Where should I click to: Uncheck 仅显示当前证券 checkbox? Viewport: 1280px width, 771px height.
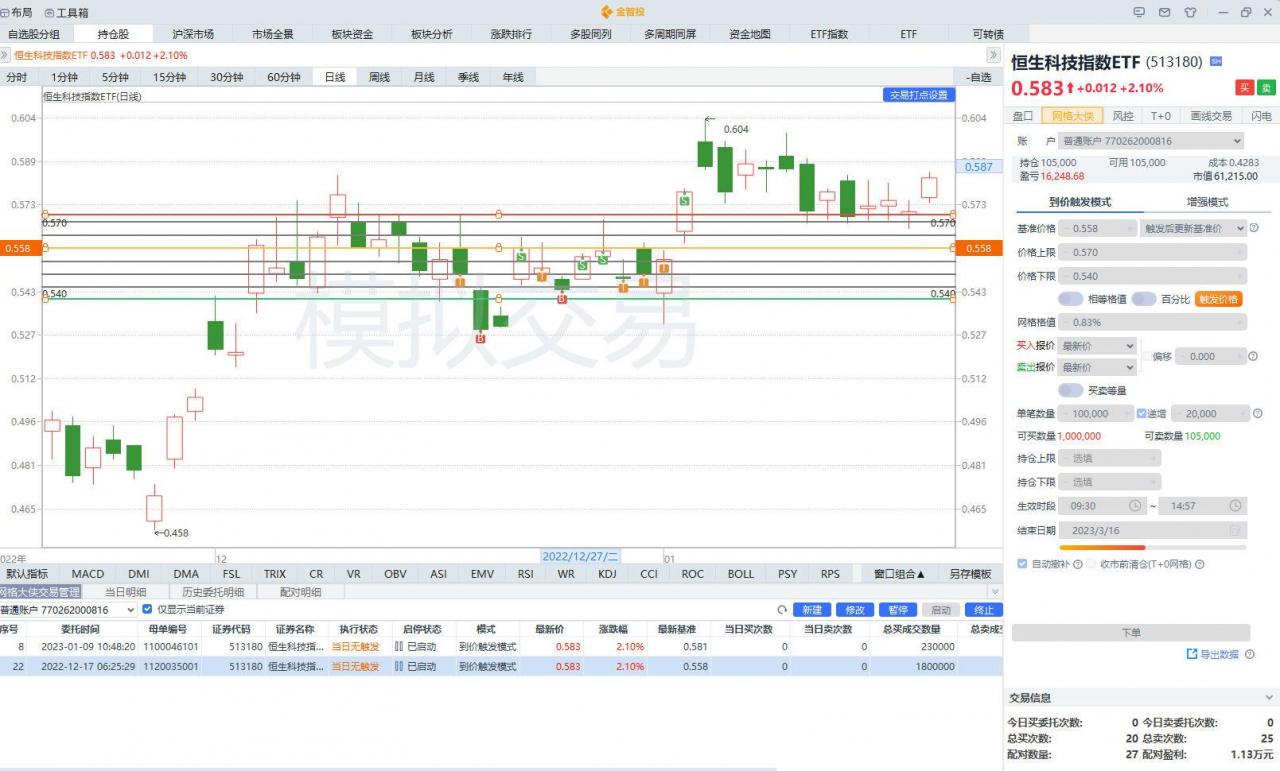[x=147, y=609]
